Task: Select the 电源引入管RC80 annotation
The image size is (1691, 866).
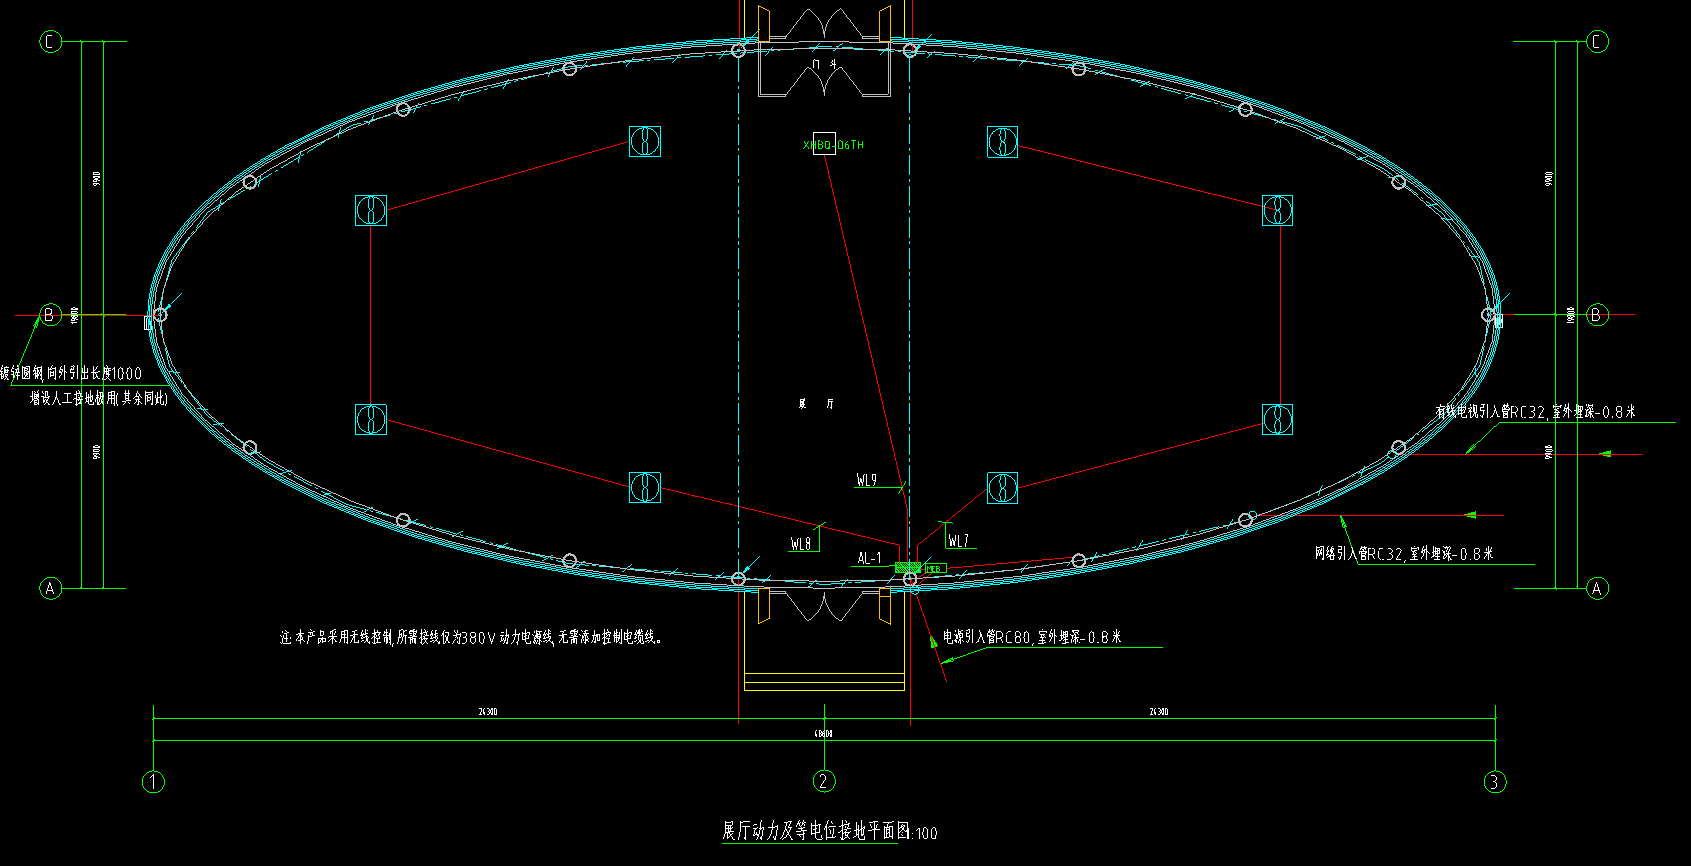Action: click(1032, 637)
